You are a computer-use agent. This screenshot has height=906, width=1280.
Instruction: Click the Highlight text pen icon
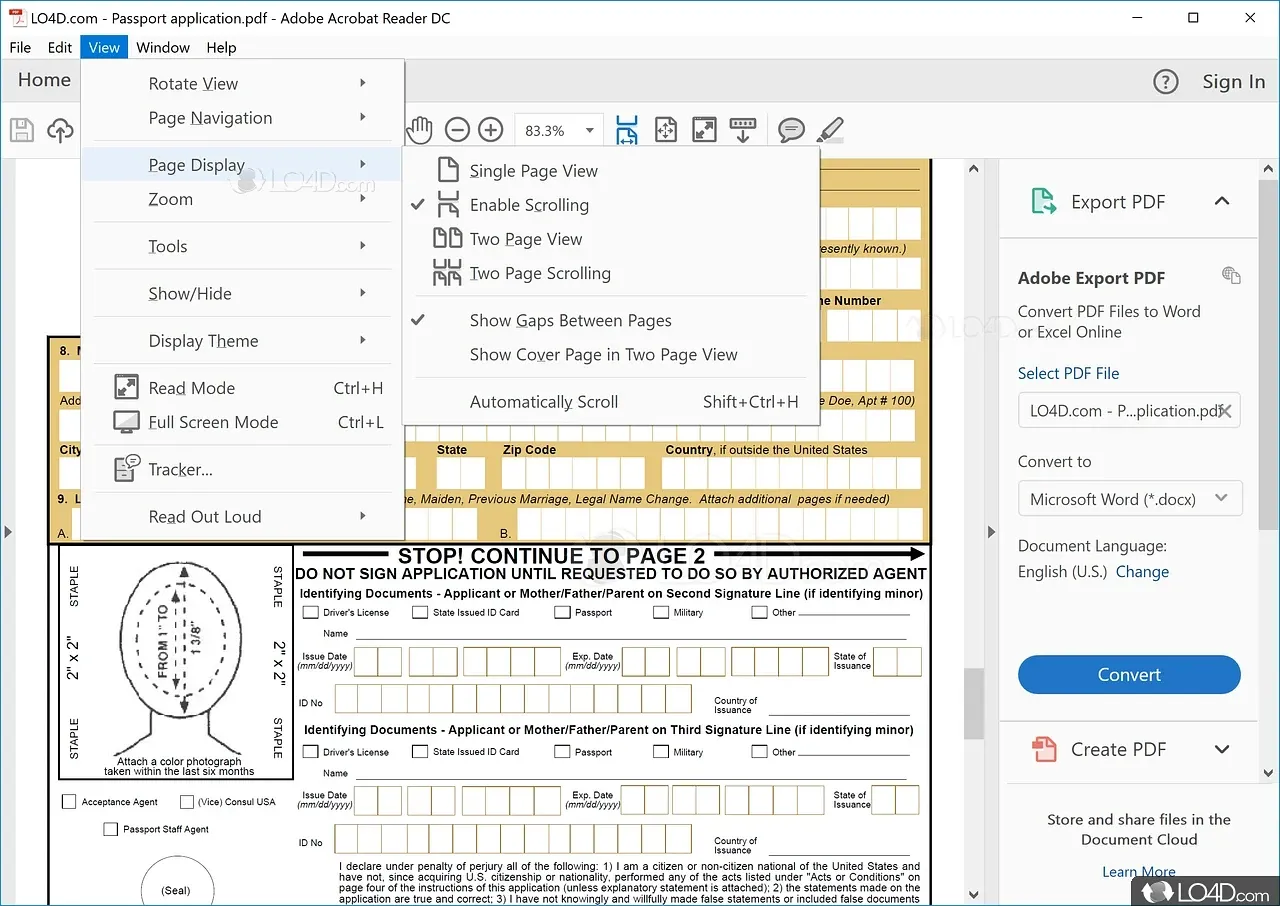[x=830, y=130]
